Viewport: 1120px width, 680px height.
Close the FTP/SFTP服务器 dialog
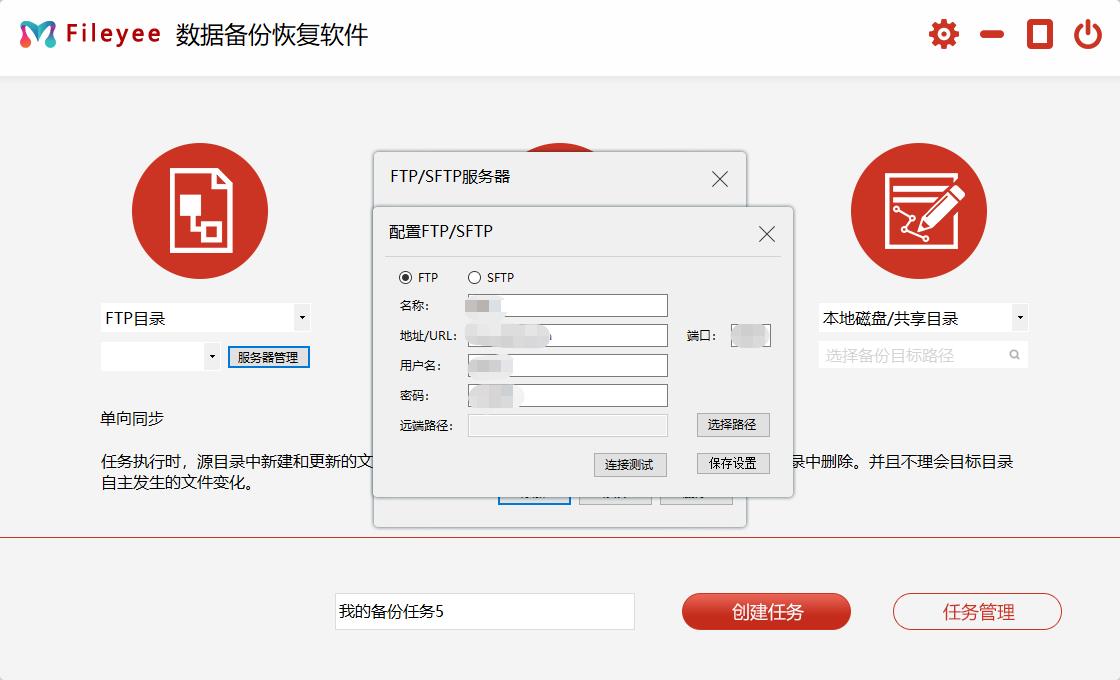point(719,179)
